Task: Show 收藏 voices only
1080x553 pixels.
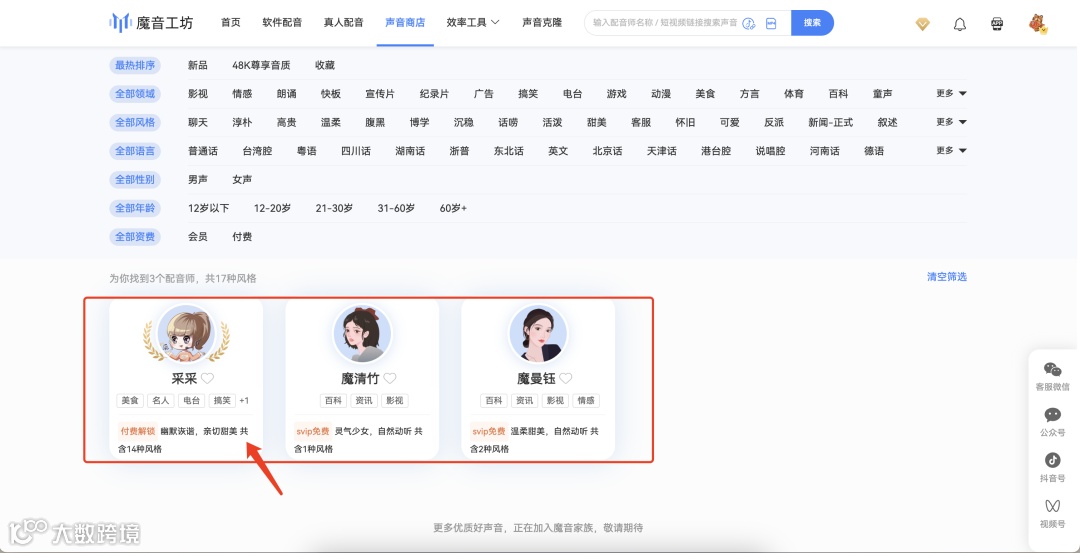Action: [x=324, y=65]
